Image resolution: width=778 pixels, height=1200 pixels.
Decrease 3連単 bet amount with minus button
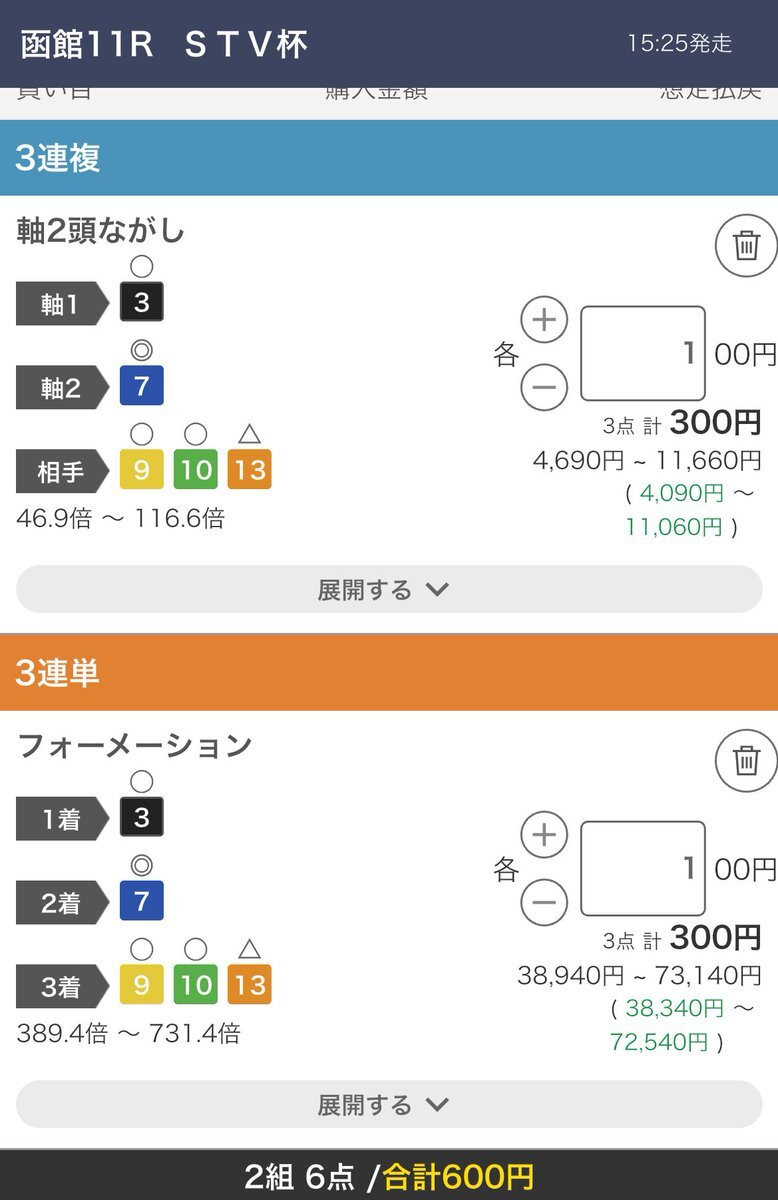pyautogui.click(x=544, y=902)
